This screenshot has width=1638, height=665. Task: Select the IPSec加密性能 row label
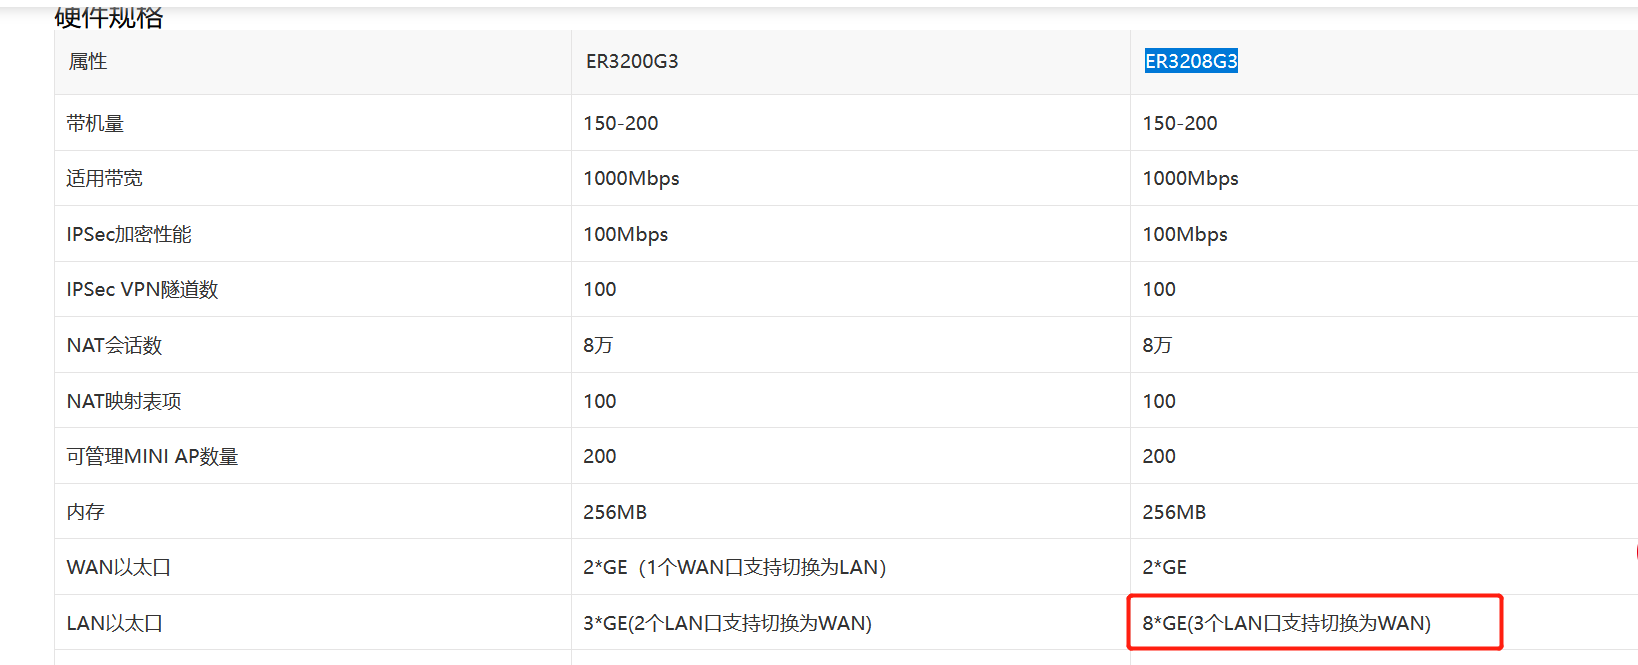click(129, 234)
